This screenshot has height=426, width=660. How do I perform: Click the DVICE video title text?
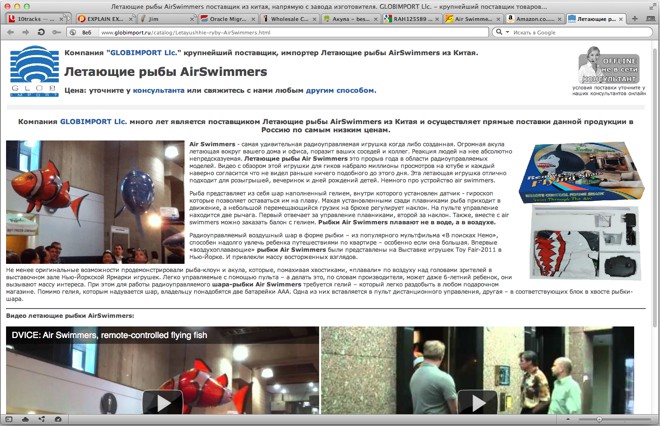[109, 335]
